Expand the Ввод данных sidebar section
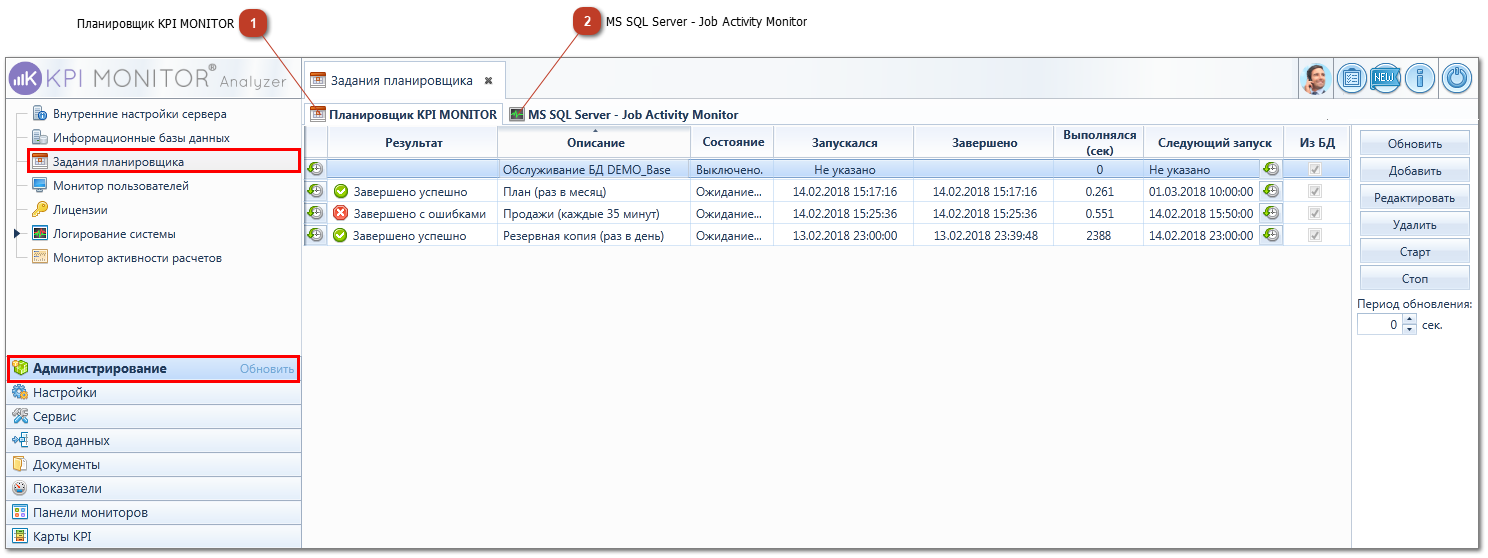Viewport: 1488px width, 558px height. 153,441
